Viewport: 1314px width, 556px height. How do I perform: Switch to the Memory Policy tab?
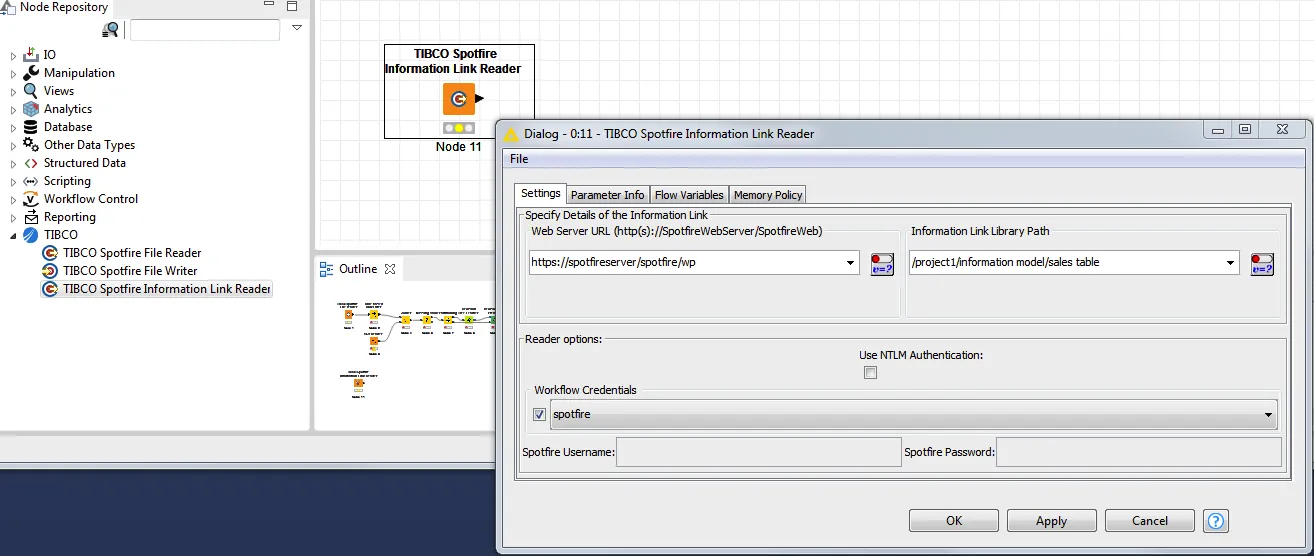768,195
